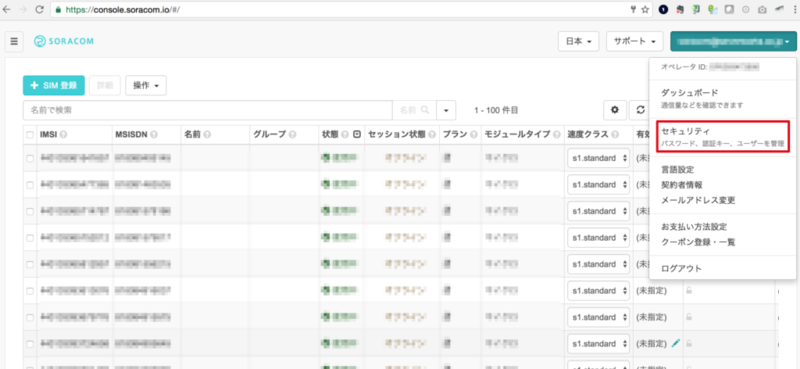The height and width of the screenshot is (369, 800).
Task: Show help for セッション状態 column
Action: tap(433, 135)
